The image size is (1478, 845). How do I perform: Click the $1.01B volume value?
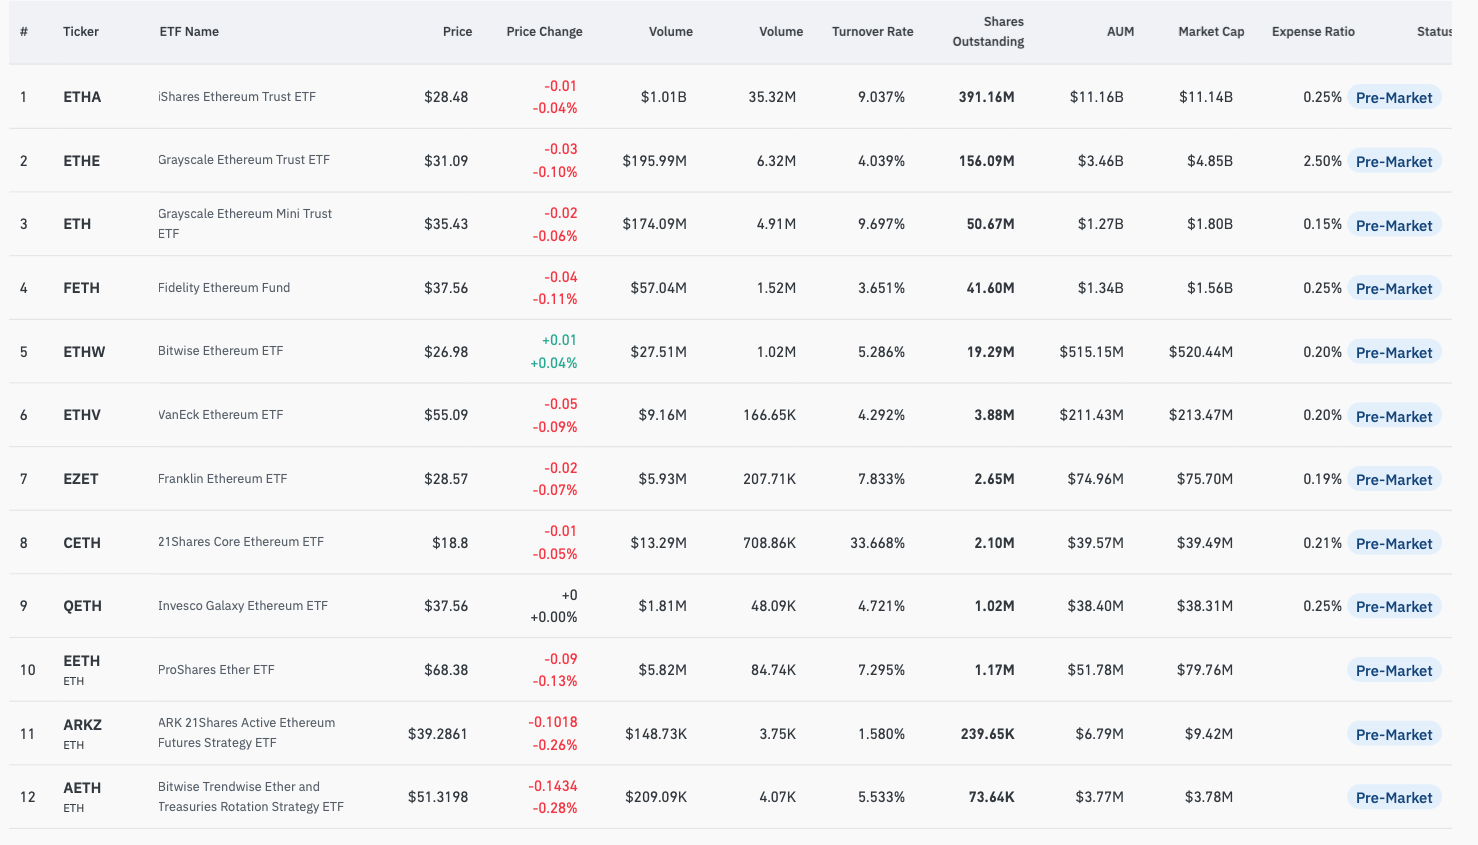(664, 97)
